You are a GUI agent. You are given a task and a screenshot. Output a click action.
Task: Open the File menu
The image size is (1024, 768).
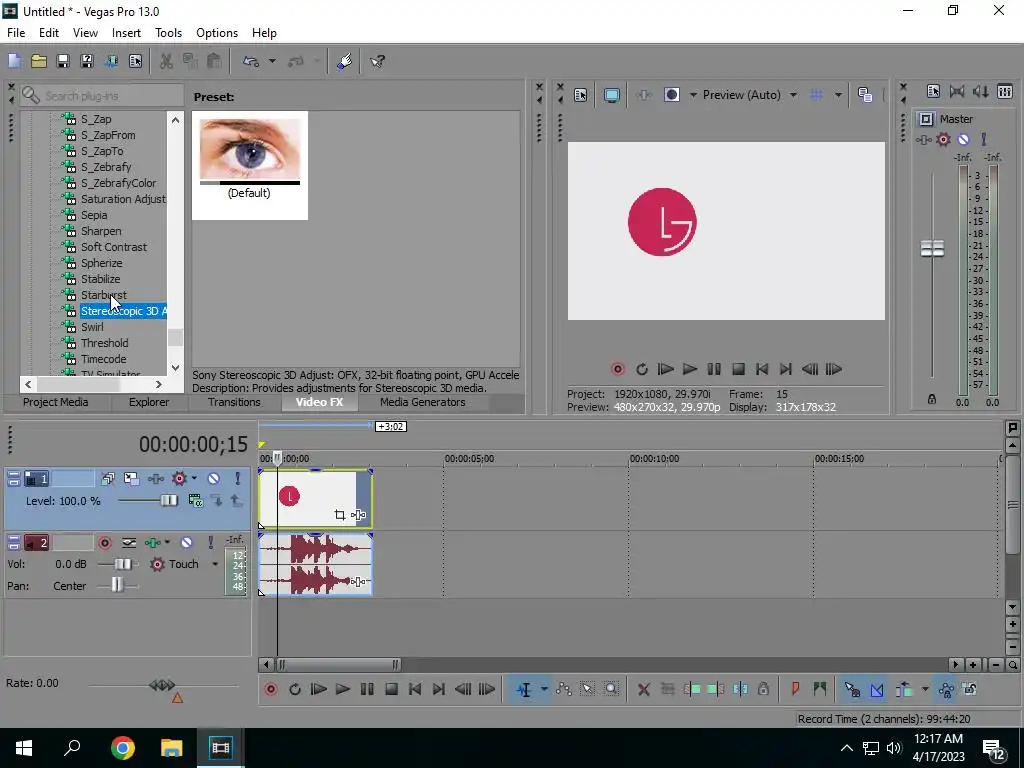pos(16,33)
